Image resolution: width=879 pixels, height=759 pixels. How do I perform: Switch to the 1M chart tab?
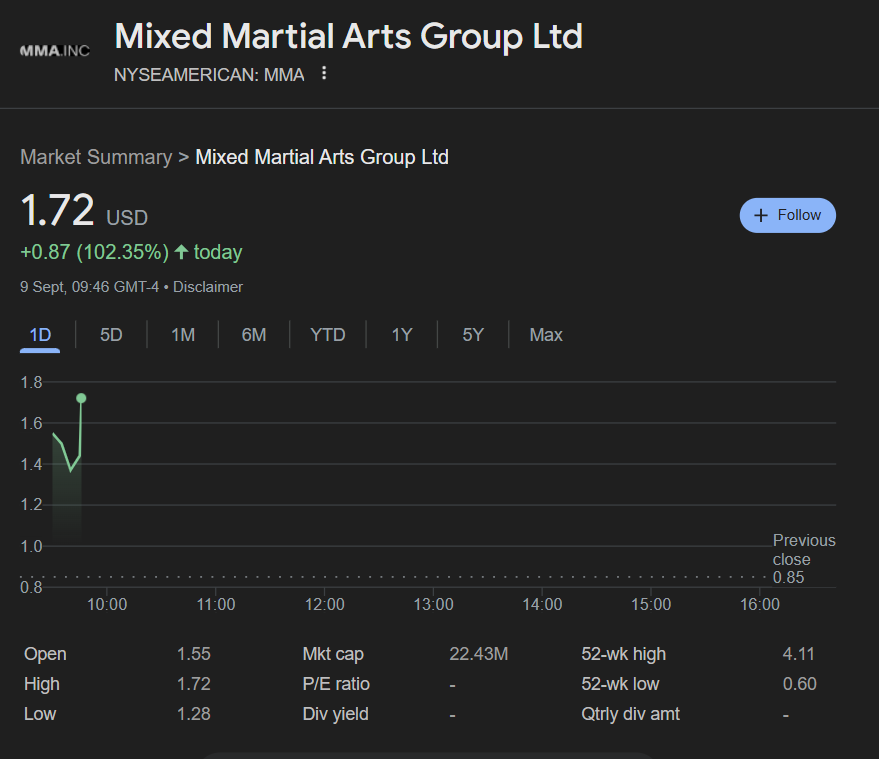(182, 335)
